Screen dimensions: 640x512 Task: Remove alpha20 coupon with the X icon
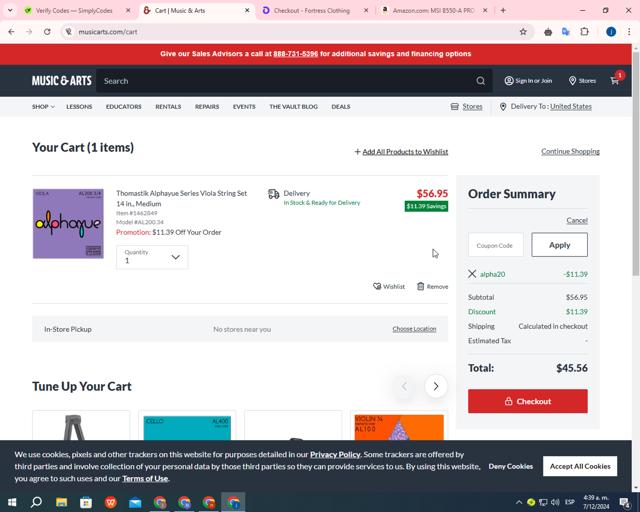pyautogui.click(x=472, y=274)
